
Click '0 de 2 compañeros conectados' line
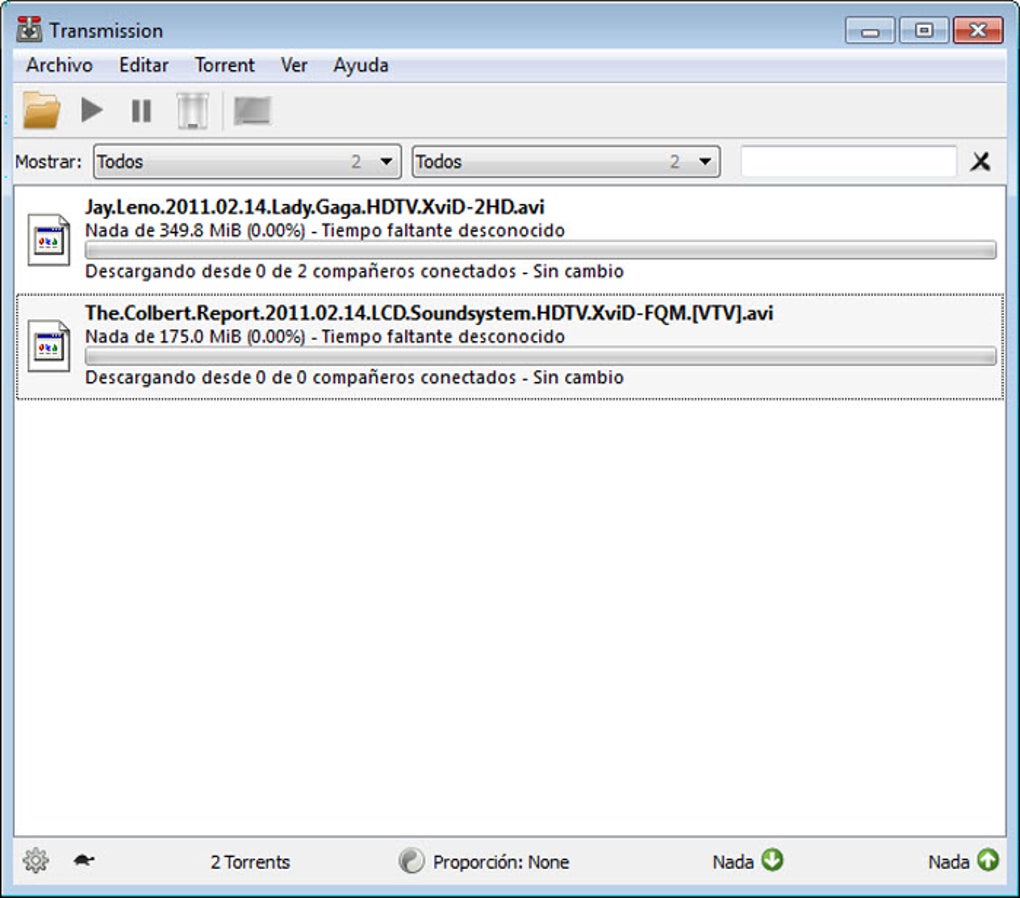pos(354,271)
